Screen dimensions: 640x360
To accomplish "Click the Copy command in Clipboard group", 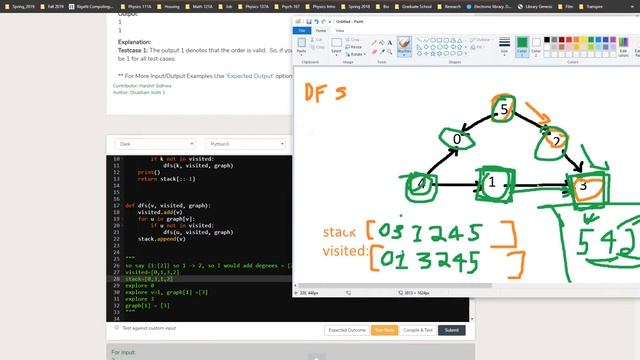I will [x=317, y=47].
